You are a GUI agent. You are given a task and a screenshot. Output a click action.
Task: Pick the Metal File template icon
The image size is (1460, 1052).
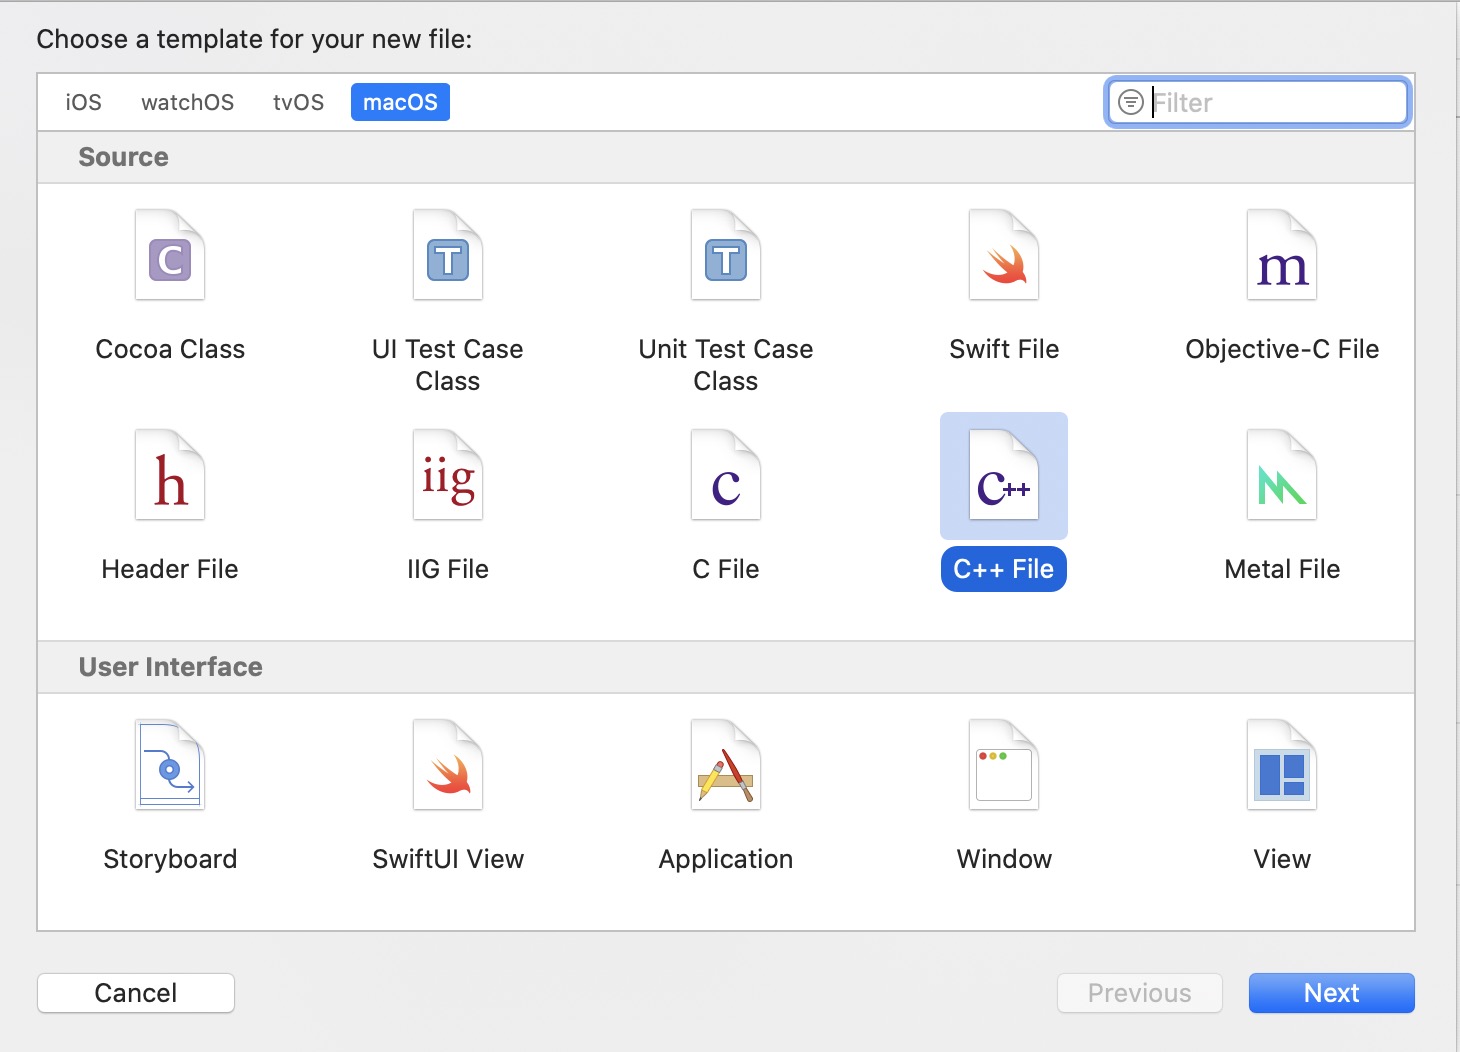point(1282,475)
